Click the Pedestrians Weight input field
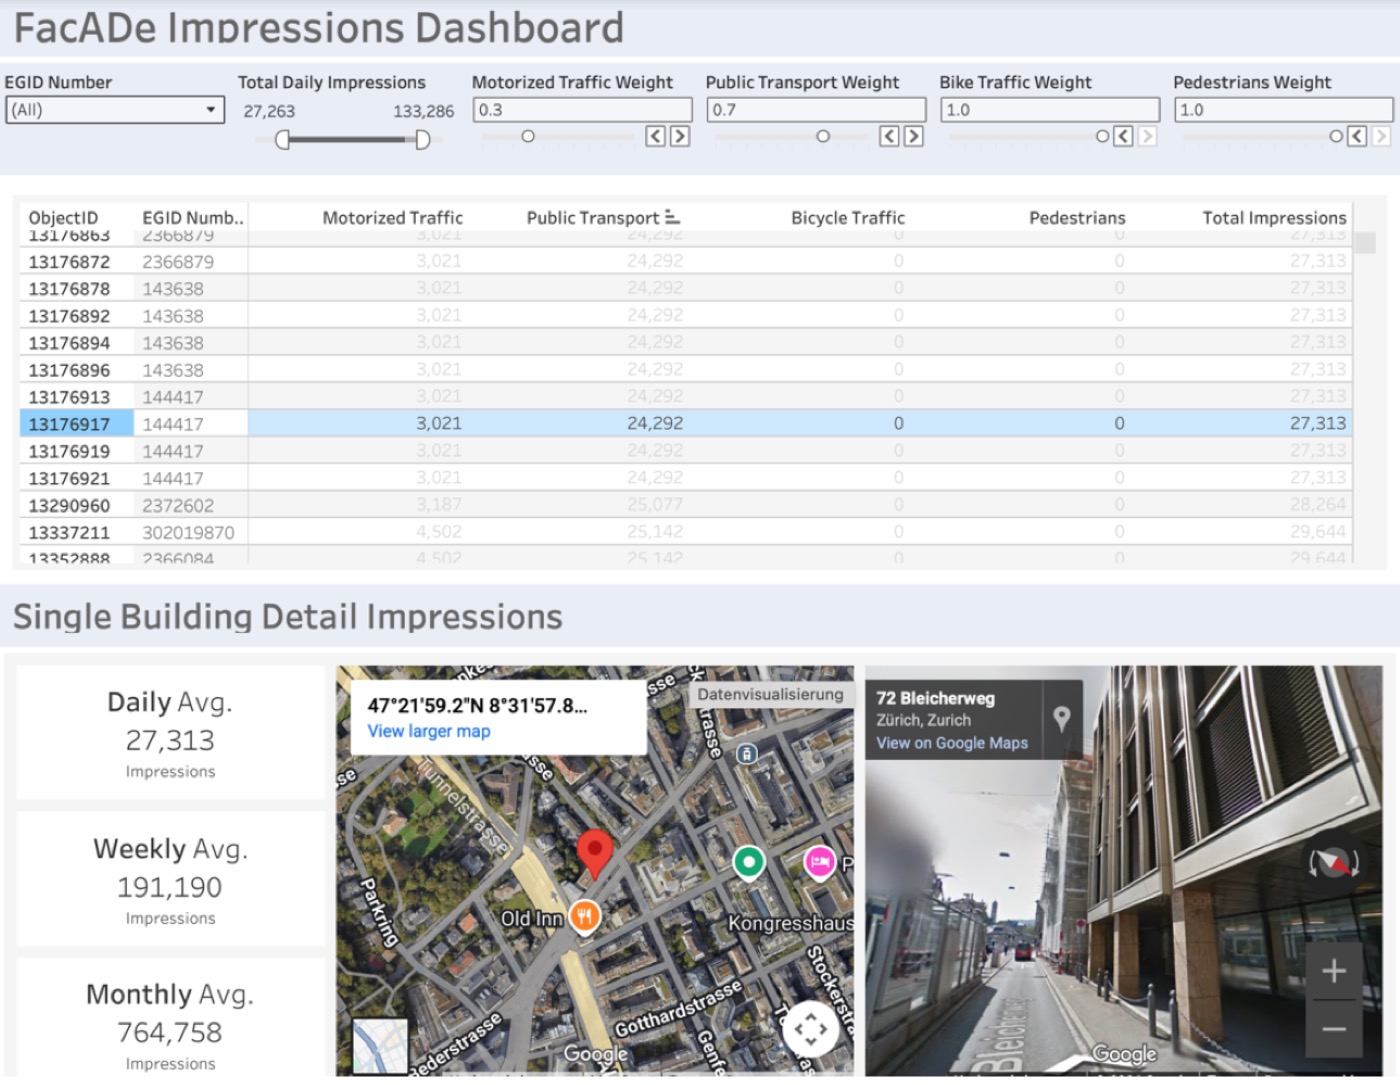Viewport: 1400px width, 1085px height. coord(1284,110)
